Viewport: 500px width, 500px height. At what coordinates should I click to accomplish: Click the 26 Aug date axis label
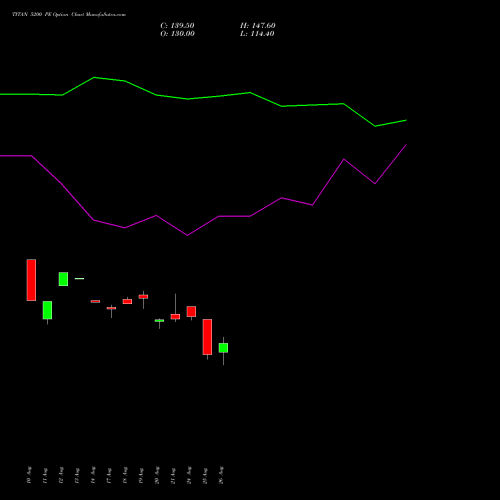click(221, 475)
